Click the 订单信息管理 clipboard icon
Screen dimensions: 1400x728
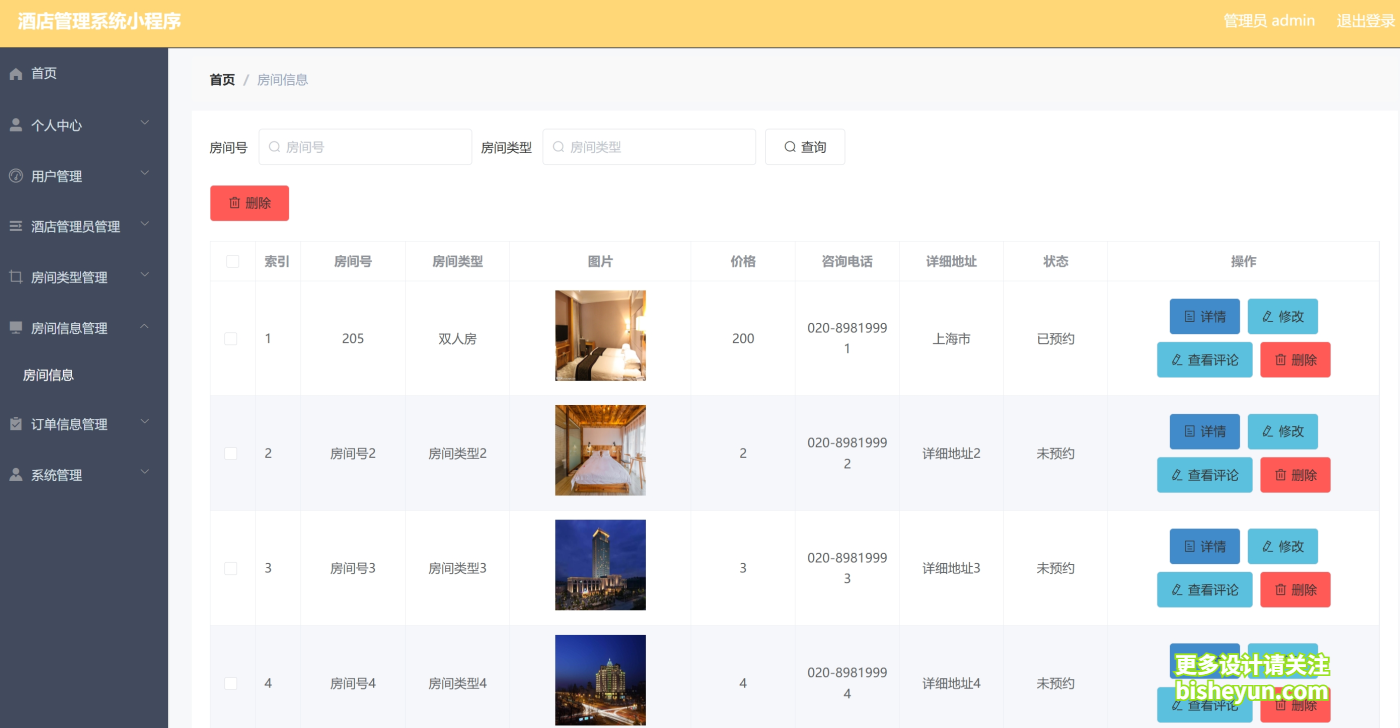15,423
